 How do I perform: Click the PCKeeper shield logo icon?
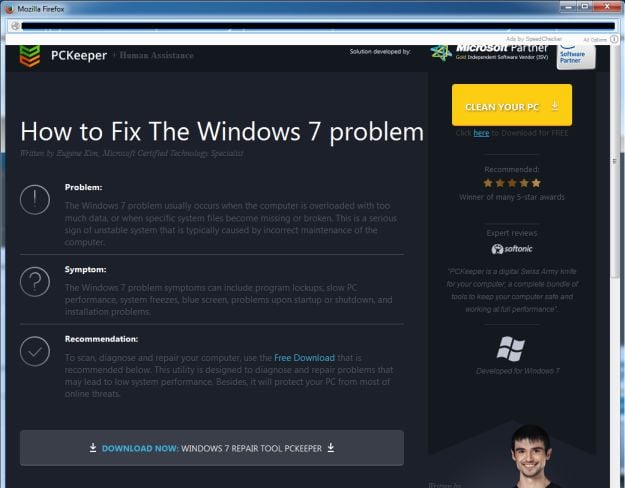[30, 56]
